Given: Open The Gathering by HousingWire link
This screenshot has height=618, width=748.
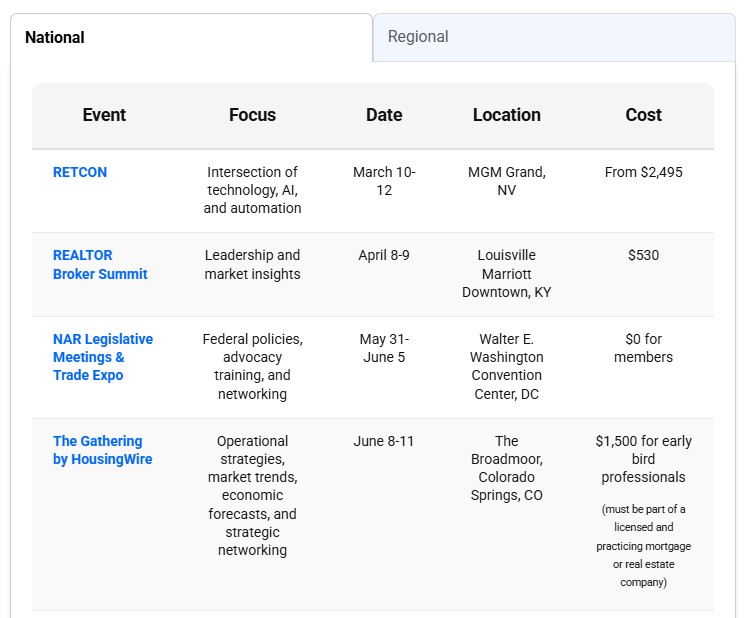Looking at the screenshot, I should tap(103, 450).
